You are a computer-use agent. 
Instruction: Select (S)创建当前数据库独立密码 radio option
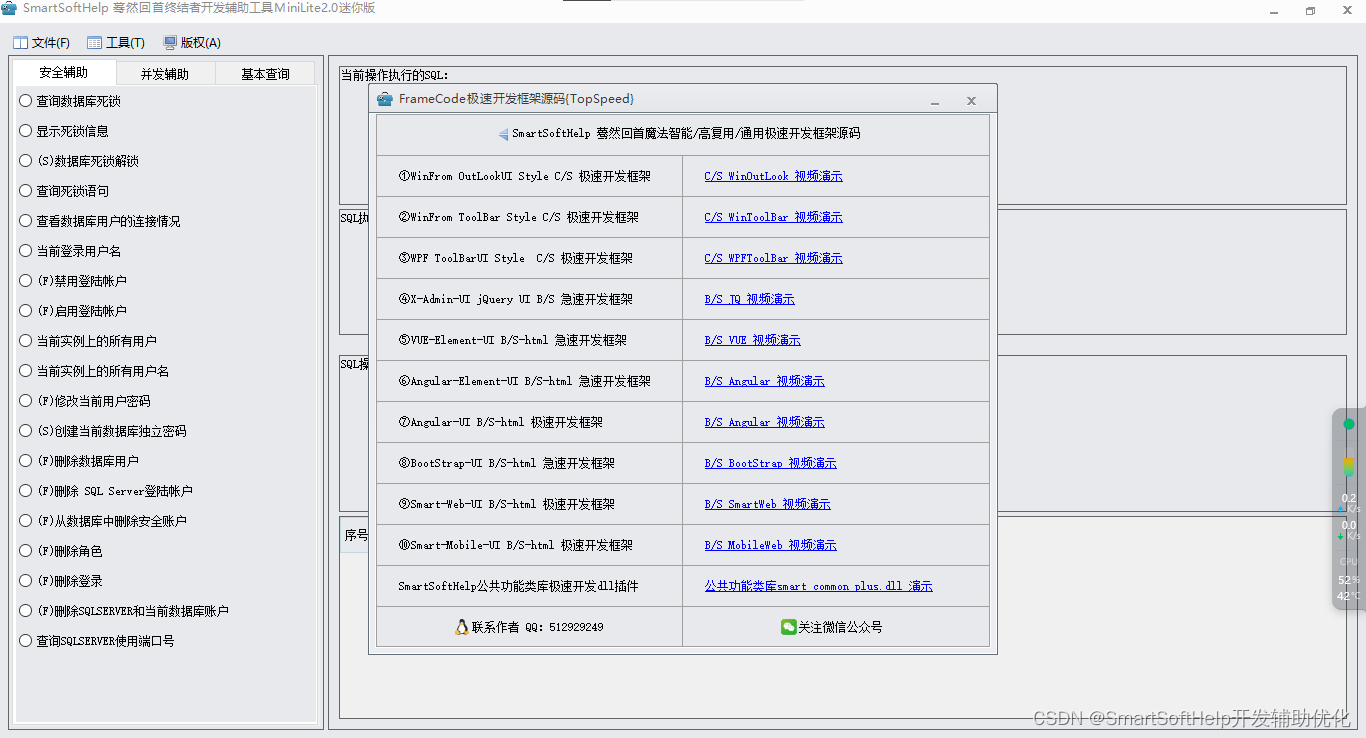(103, 431)
